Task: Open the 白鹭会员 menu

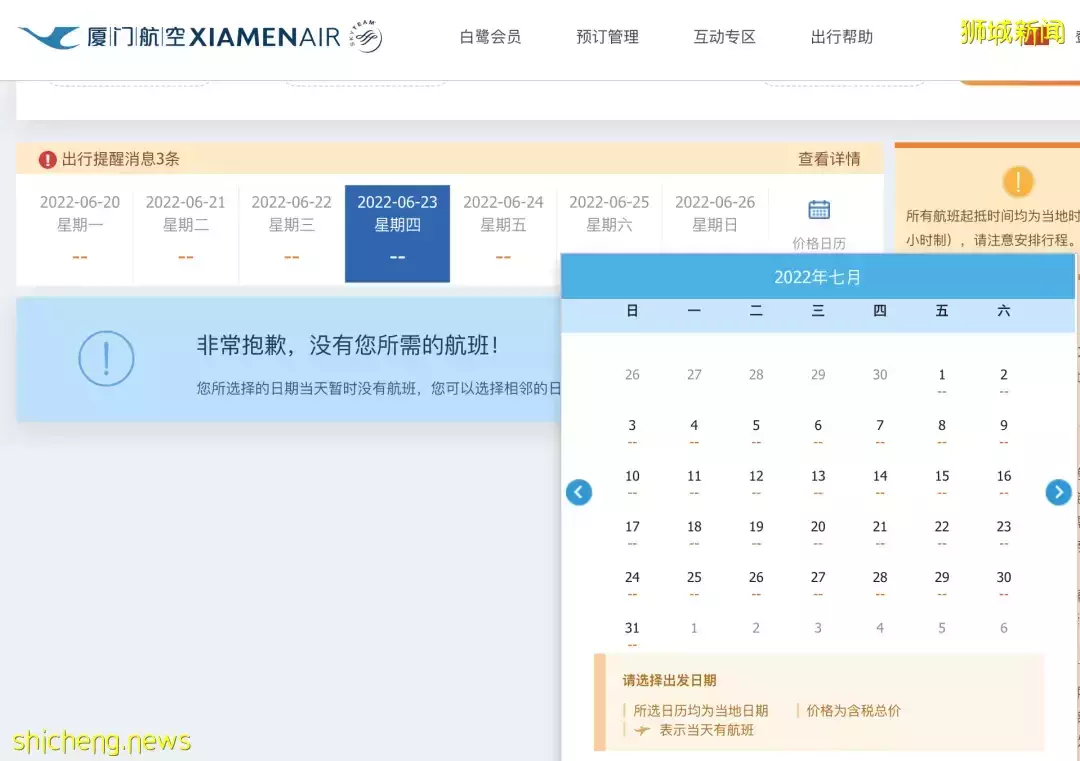Action: tap(490, 36)
